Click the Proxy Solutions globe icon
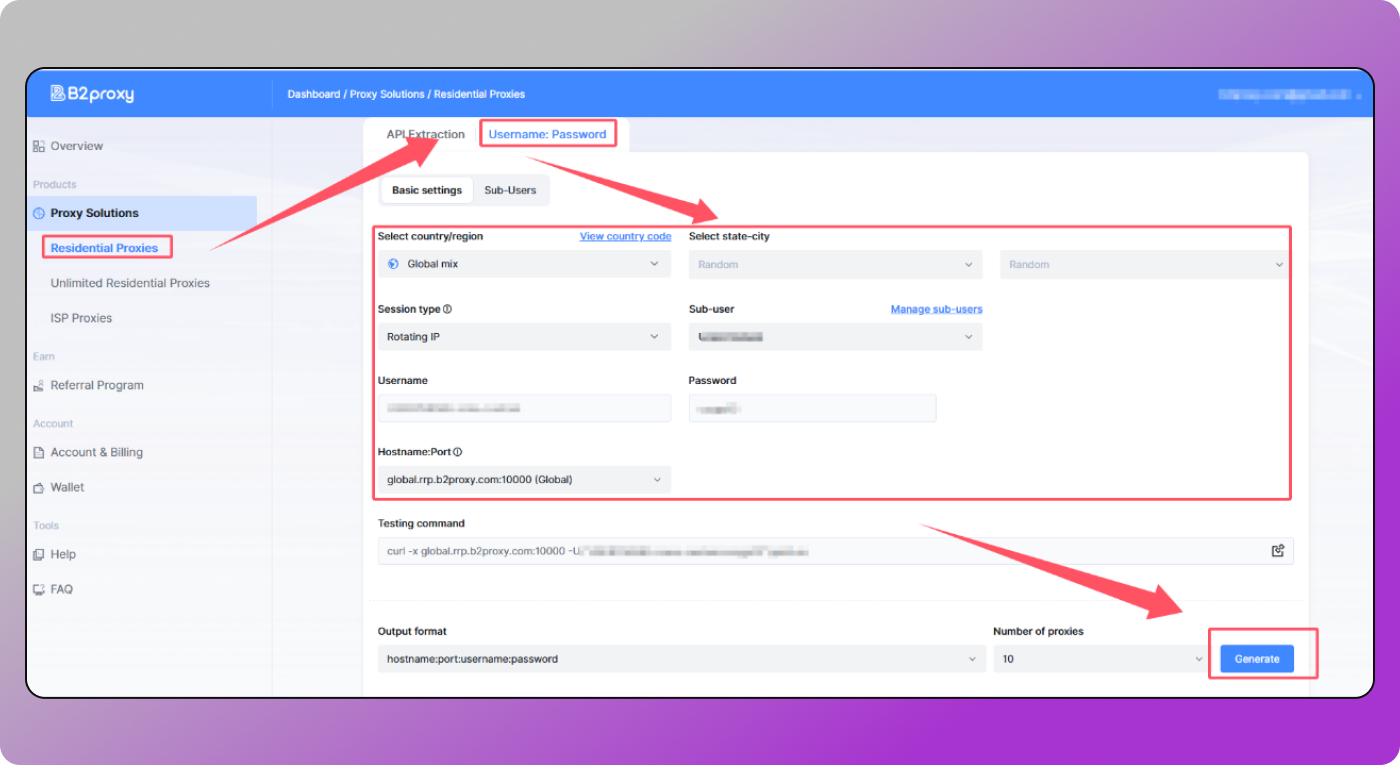The height and width of the screenshot is (765, 1400). [x=39, y=213]
